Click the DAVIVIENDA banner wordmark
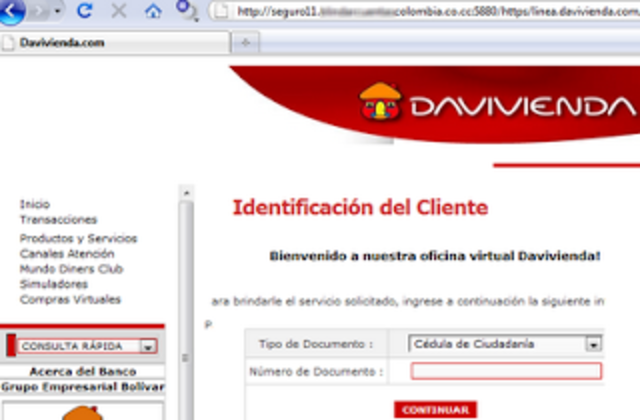This screenshot has width=640, height=420. point(524,106)
